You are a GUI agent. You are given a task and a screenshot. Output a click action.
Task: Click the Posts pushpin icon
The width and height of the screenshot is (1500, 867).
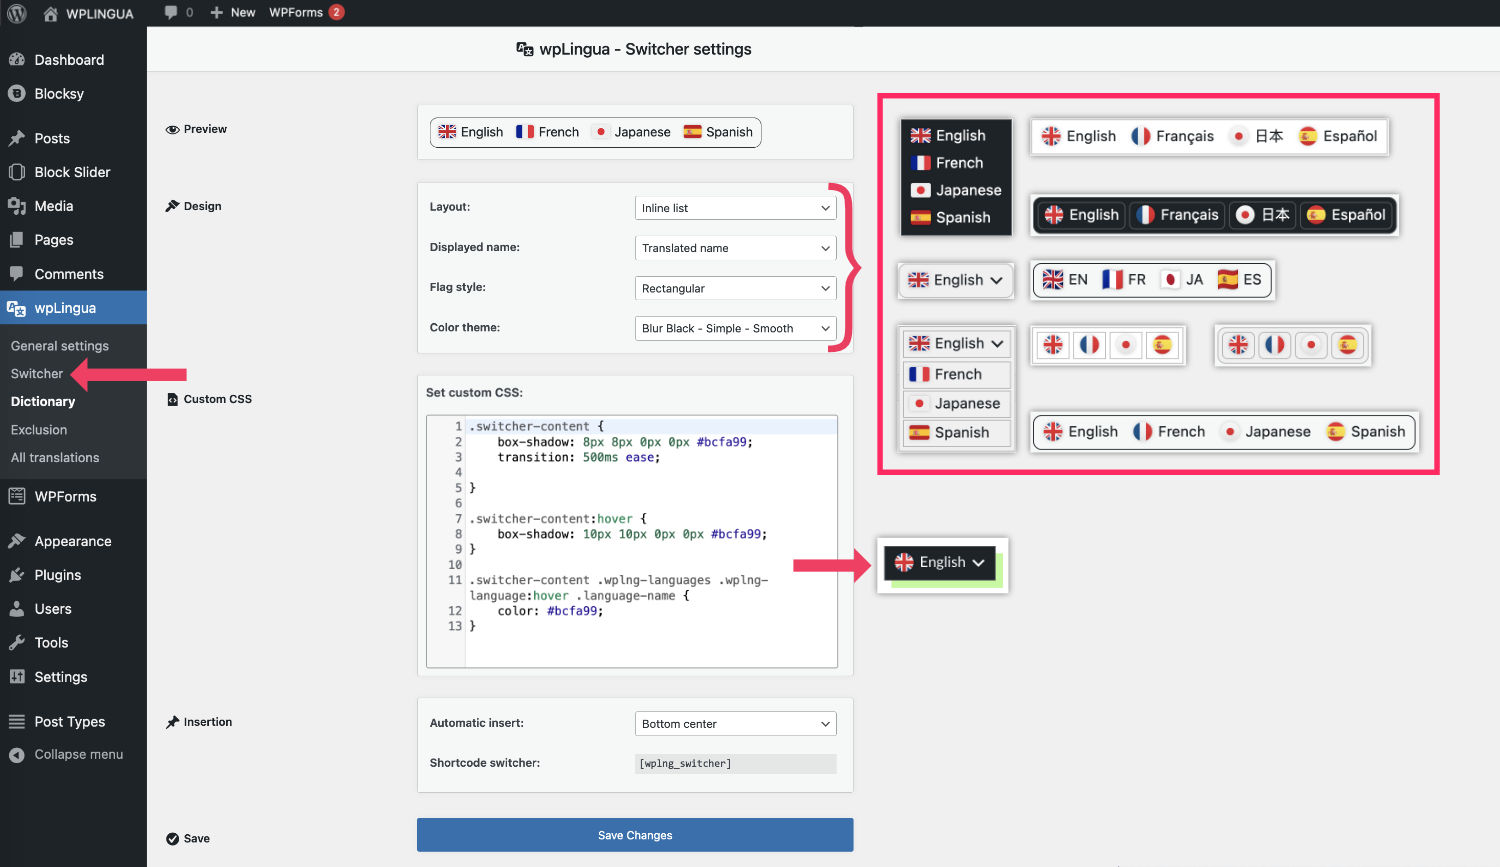coord(17,138)
